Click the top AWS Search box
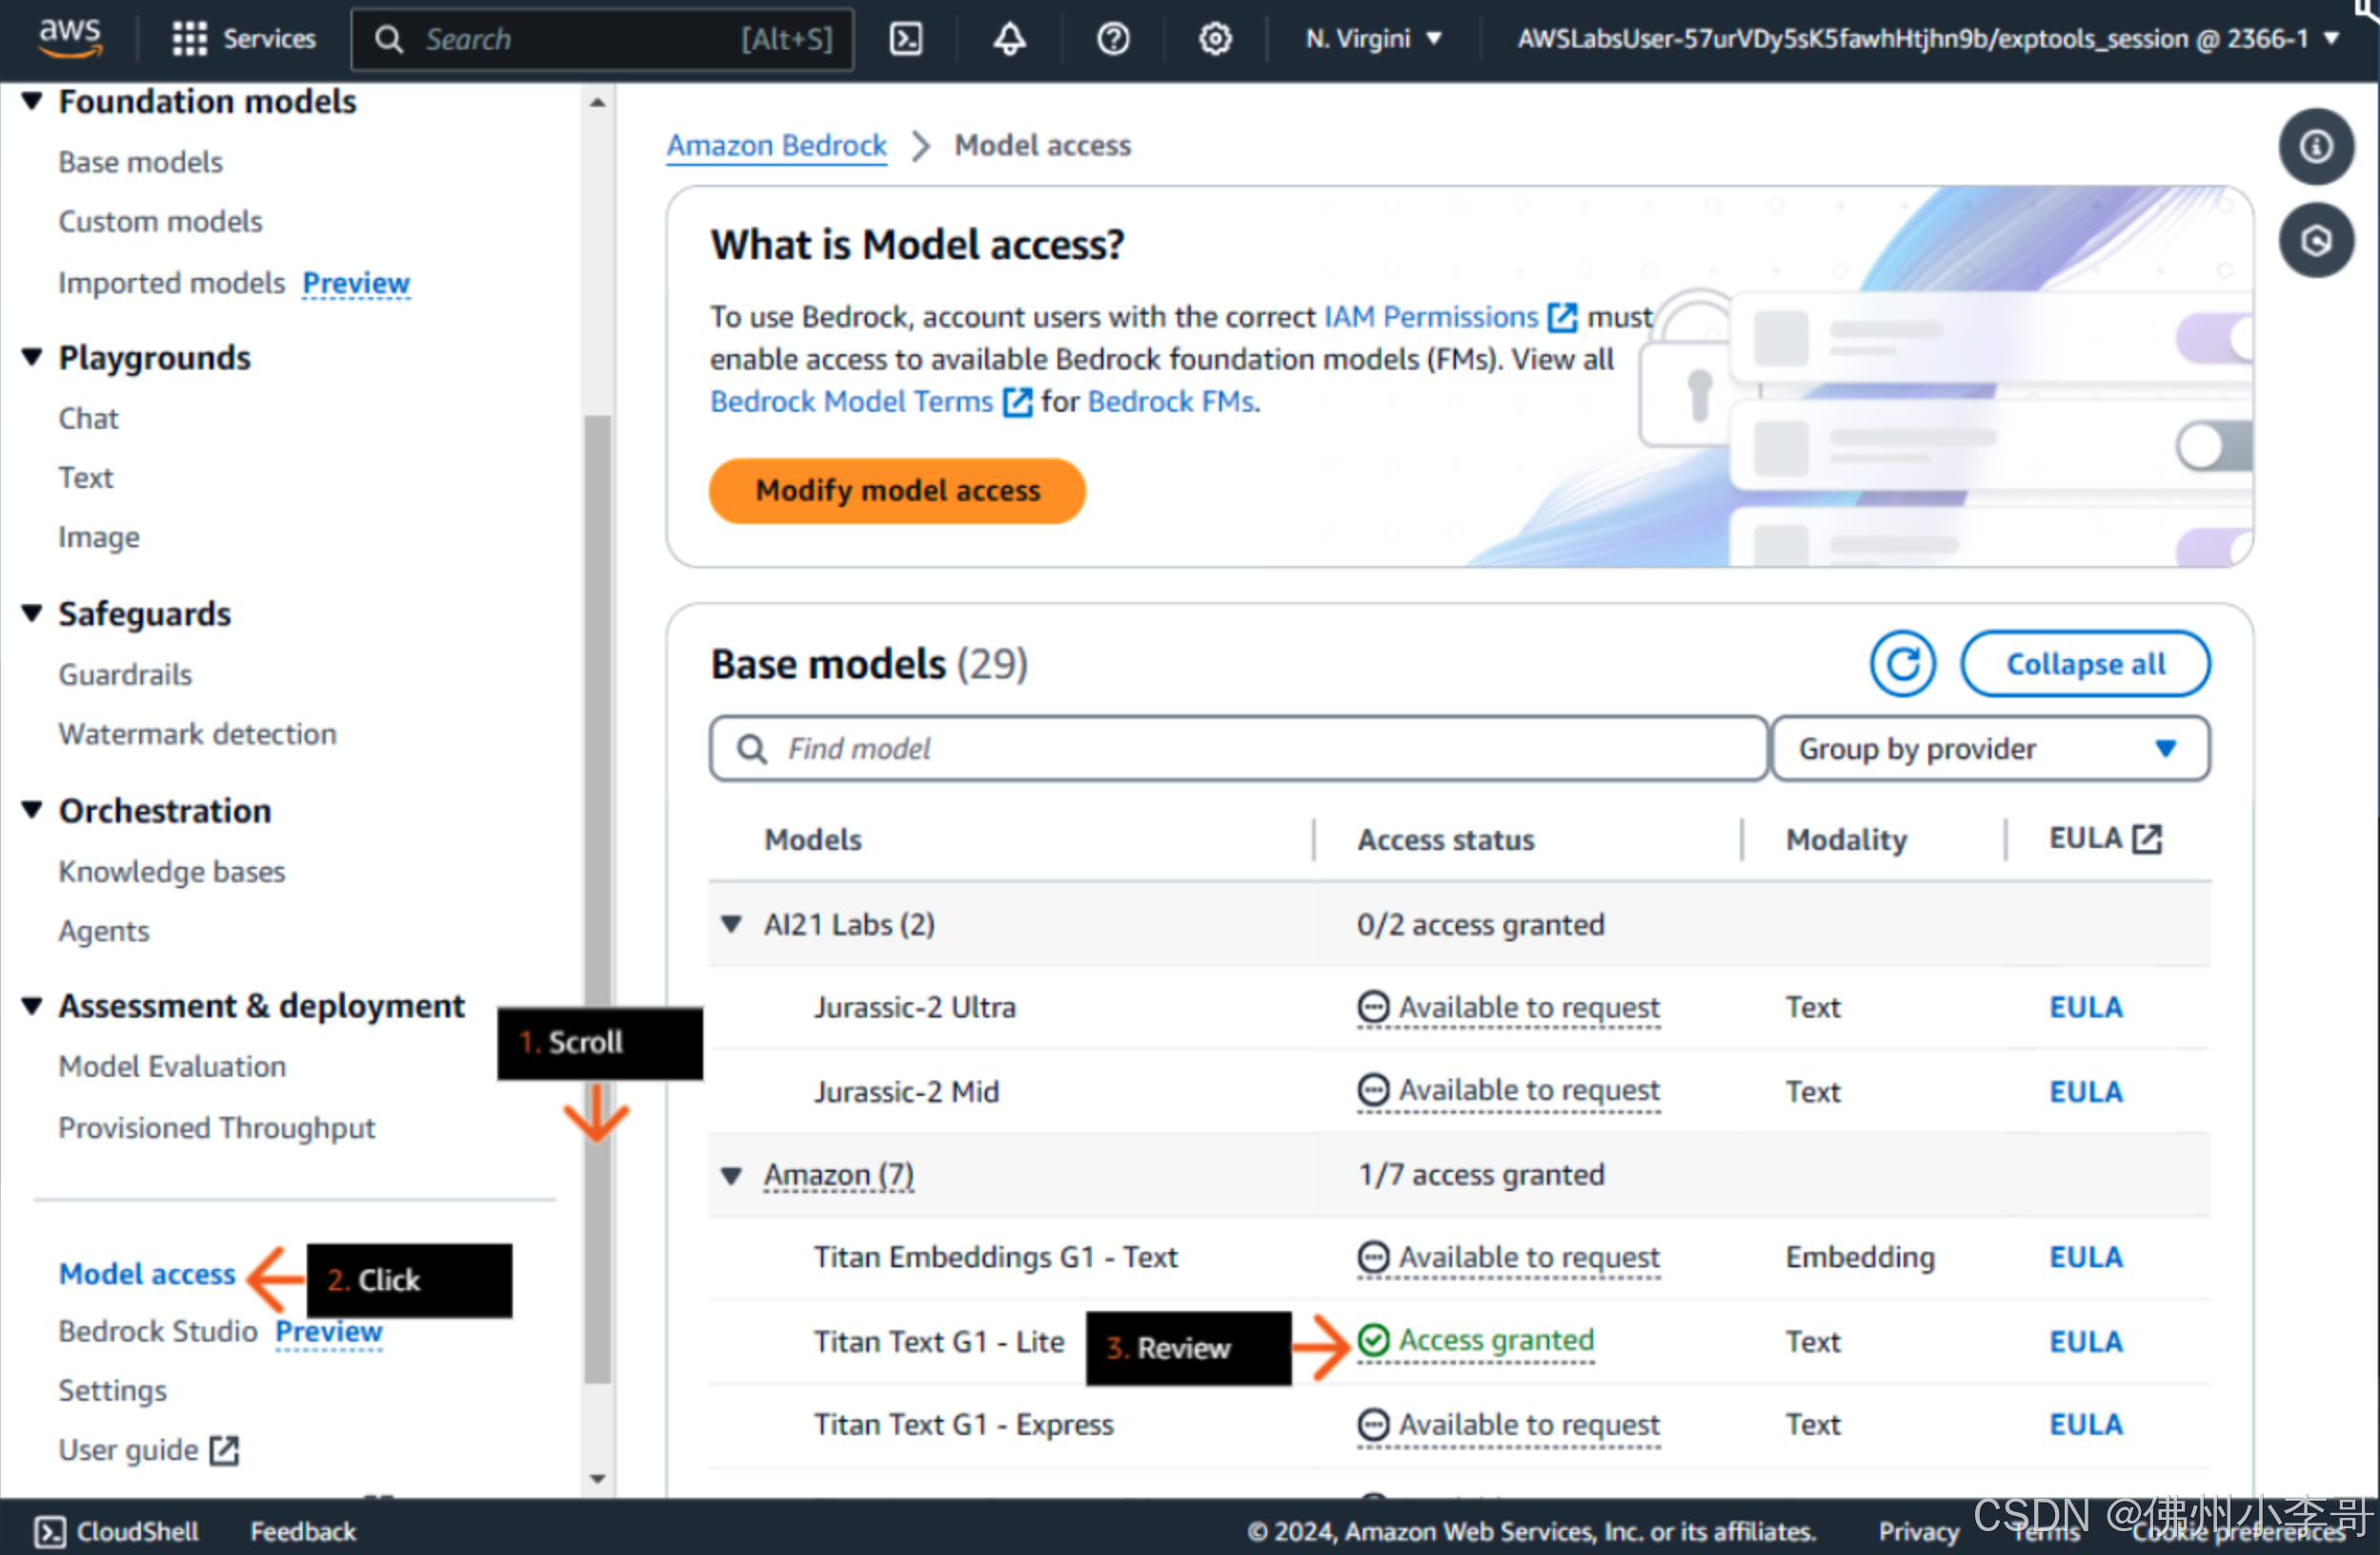Screen dimensions: 2380x1555 (603, 39)
